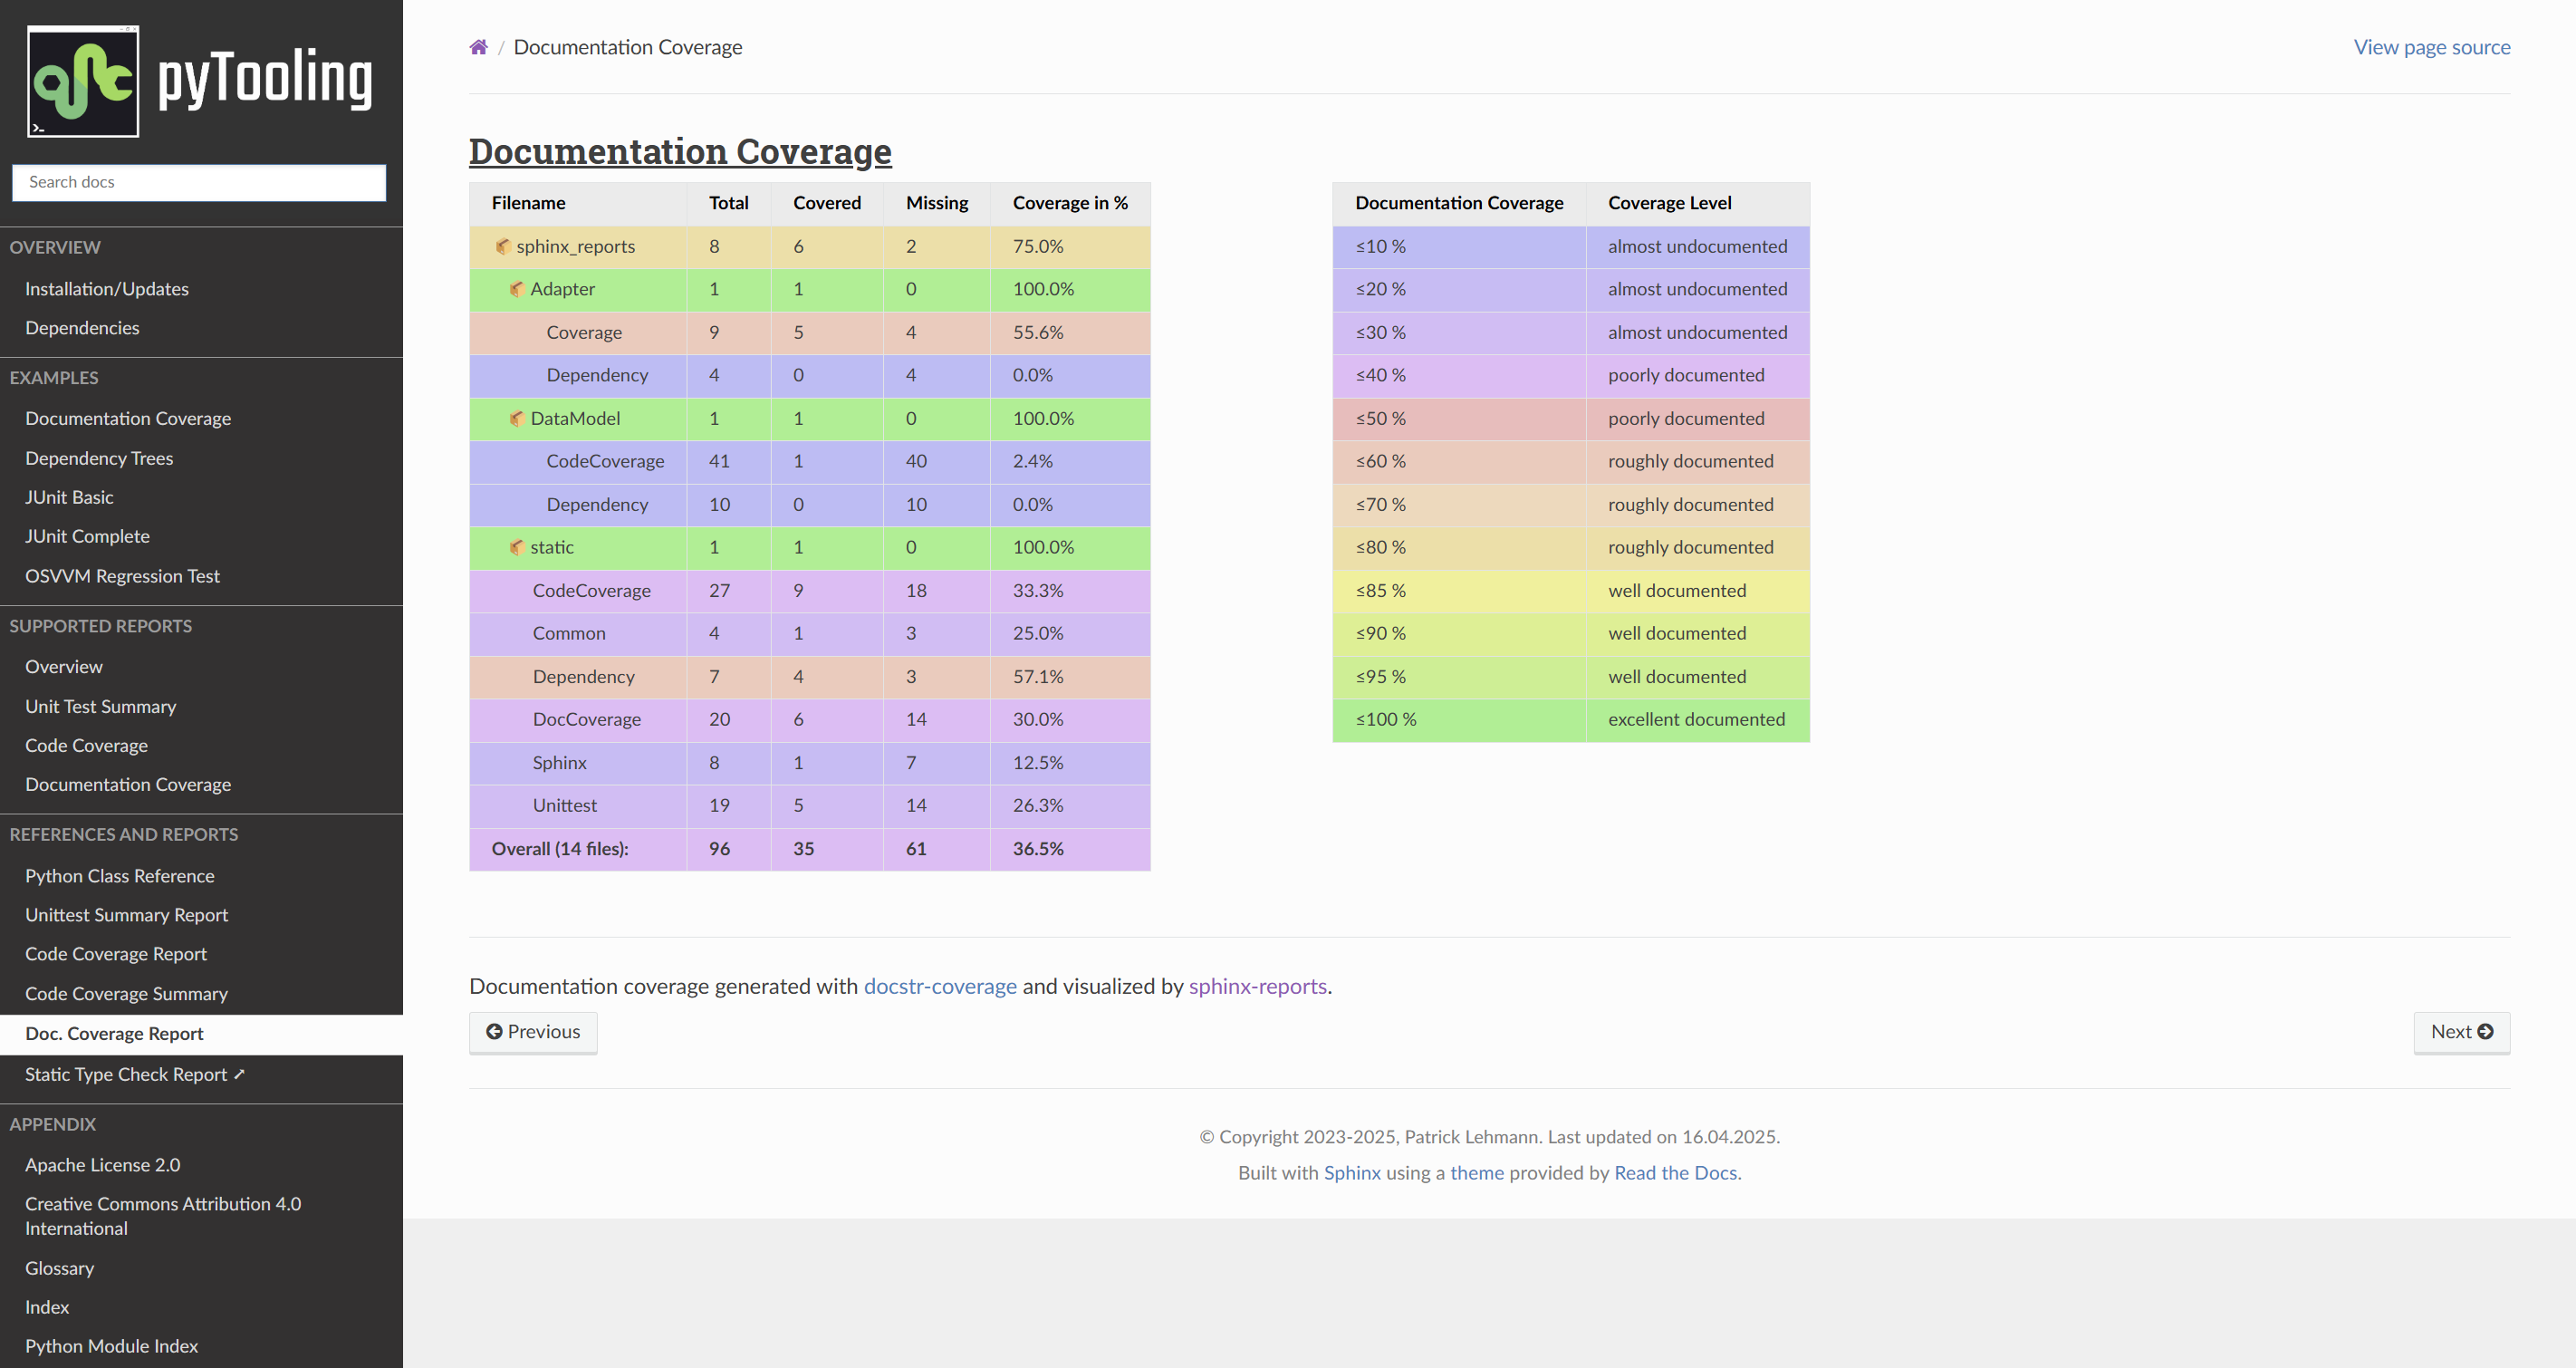Open the theme link in footer
The width and height of the screenshot is (2576, 1368).
pos(1477,1172)
